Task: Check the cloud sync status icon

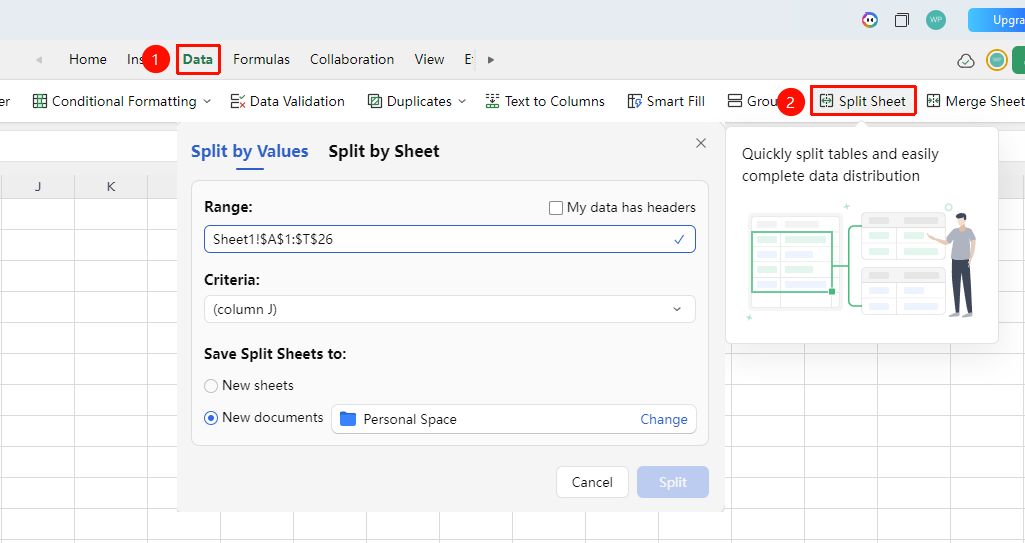Action: [966, 61]
